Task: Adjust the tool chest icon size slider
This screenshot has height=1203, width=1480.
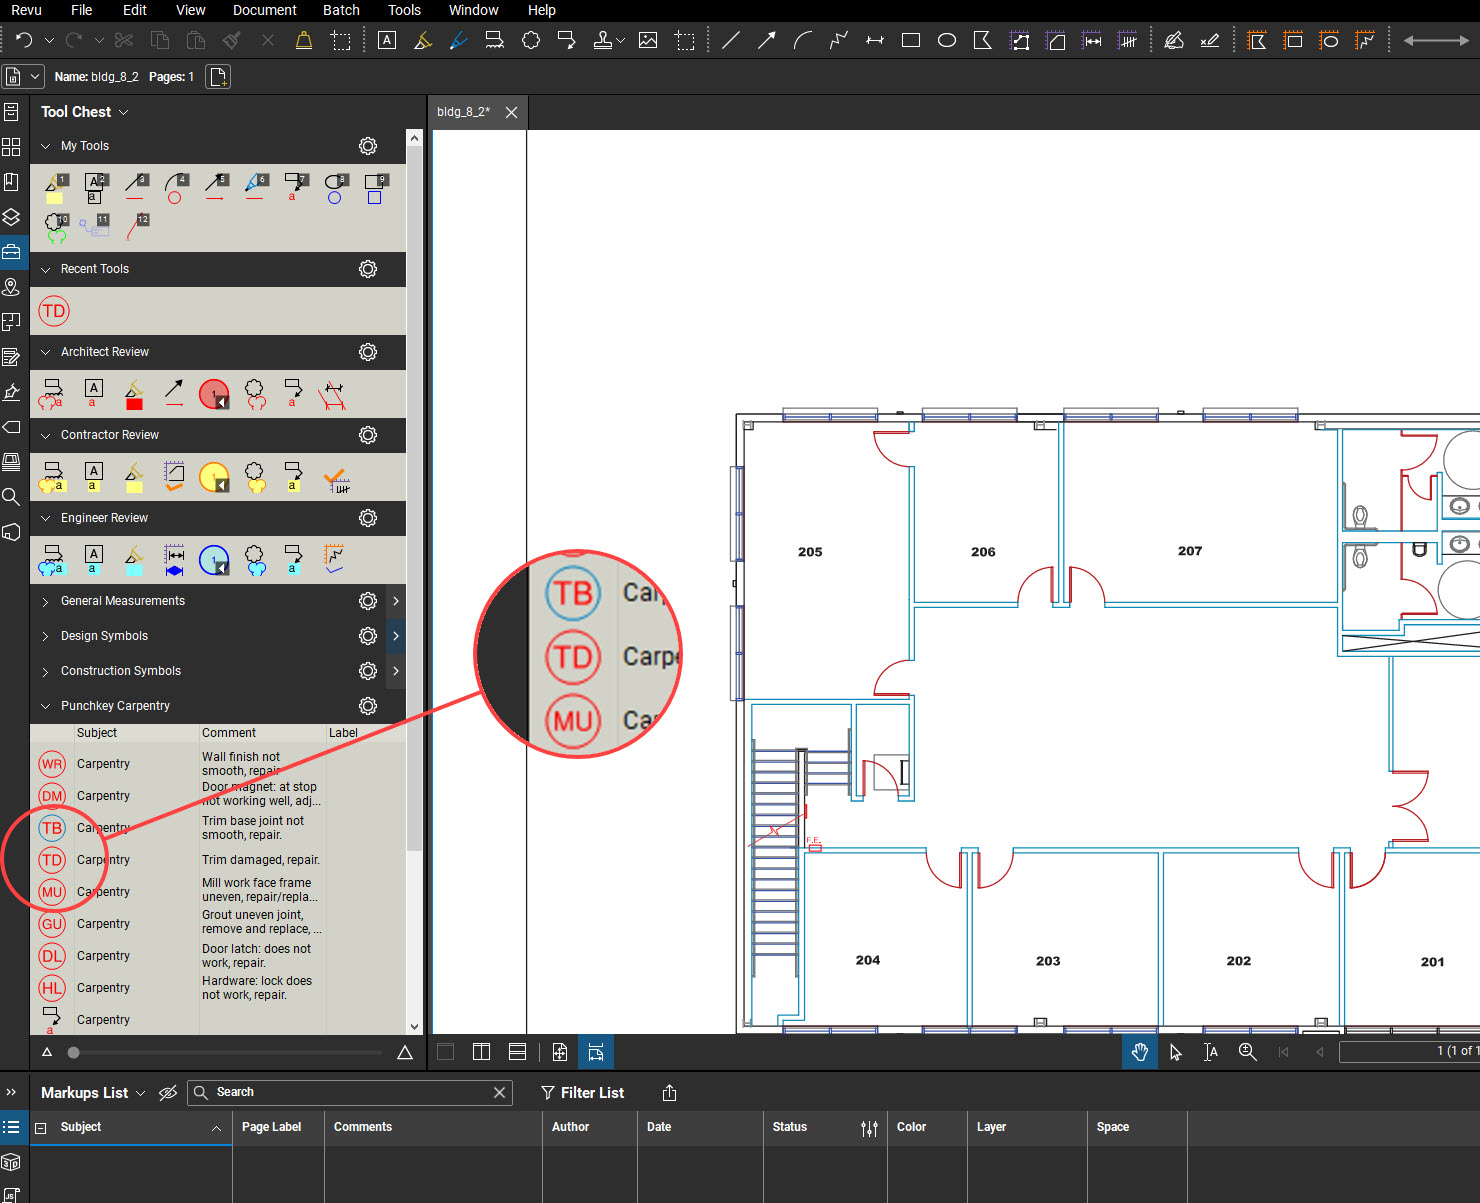Action: click(x=73, y=1052)
